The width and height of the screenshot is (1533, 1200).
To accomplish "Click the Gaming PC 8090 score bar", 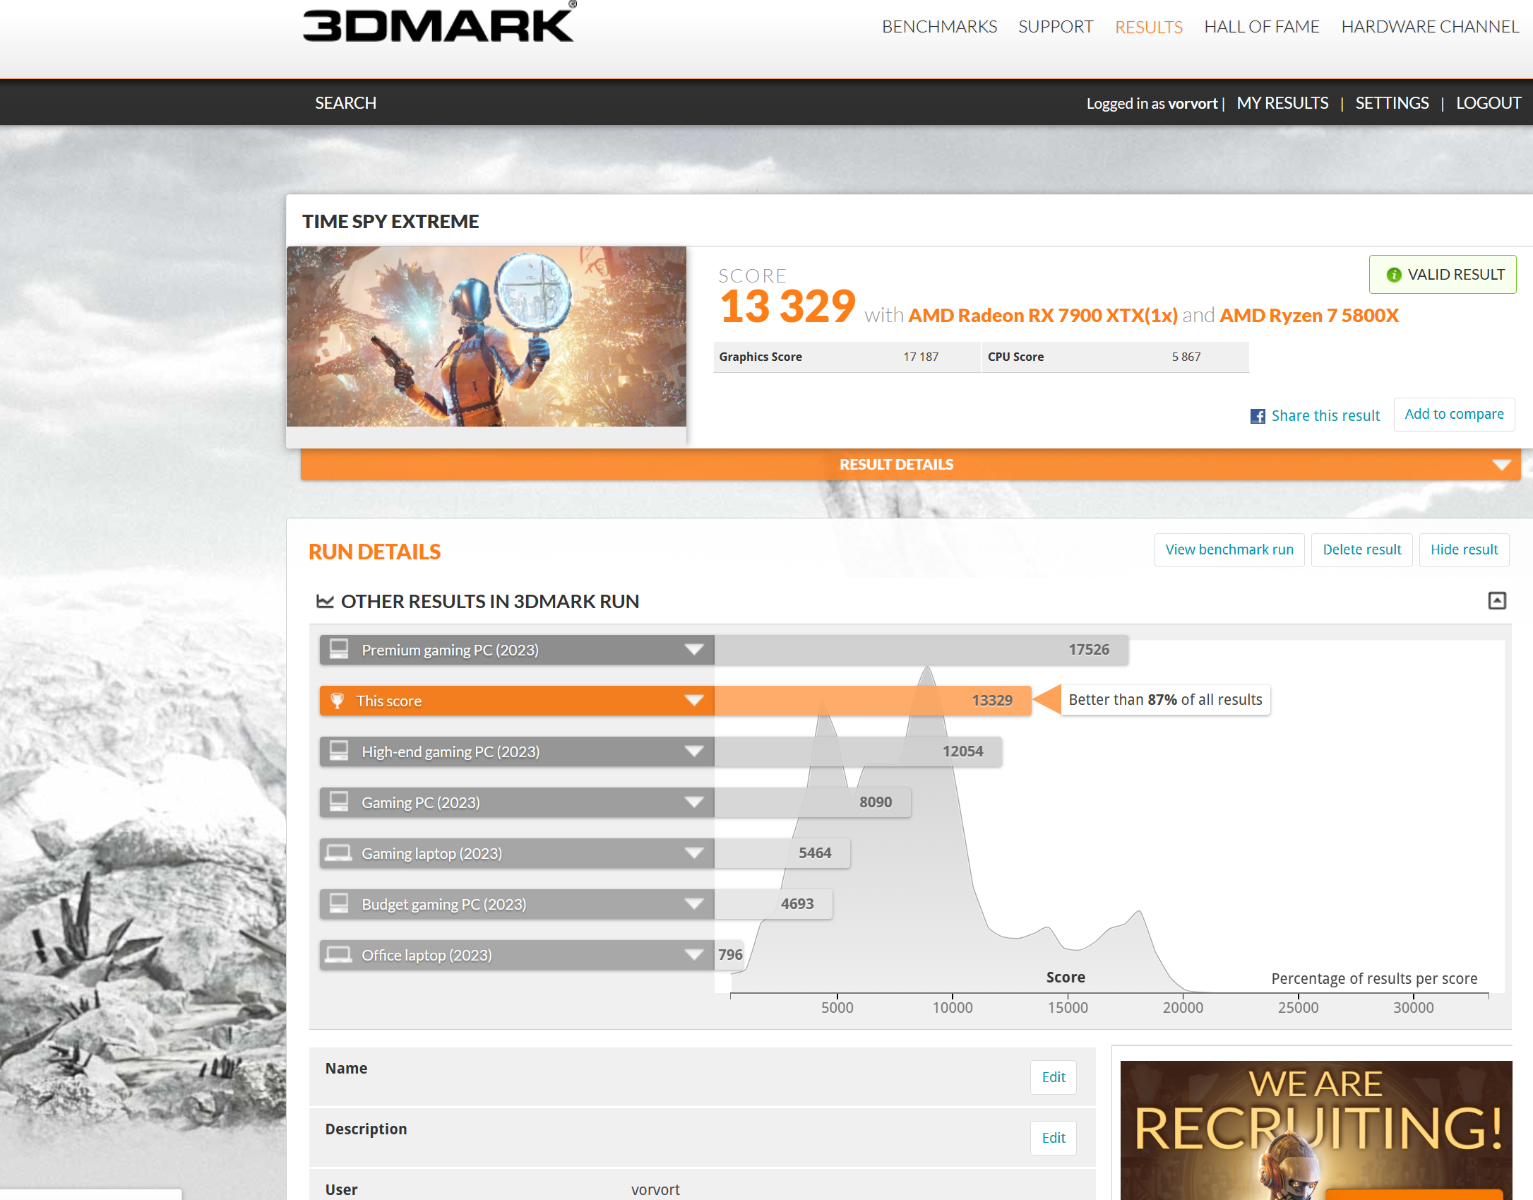I will coord(812,803).
